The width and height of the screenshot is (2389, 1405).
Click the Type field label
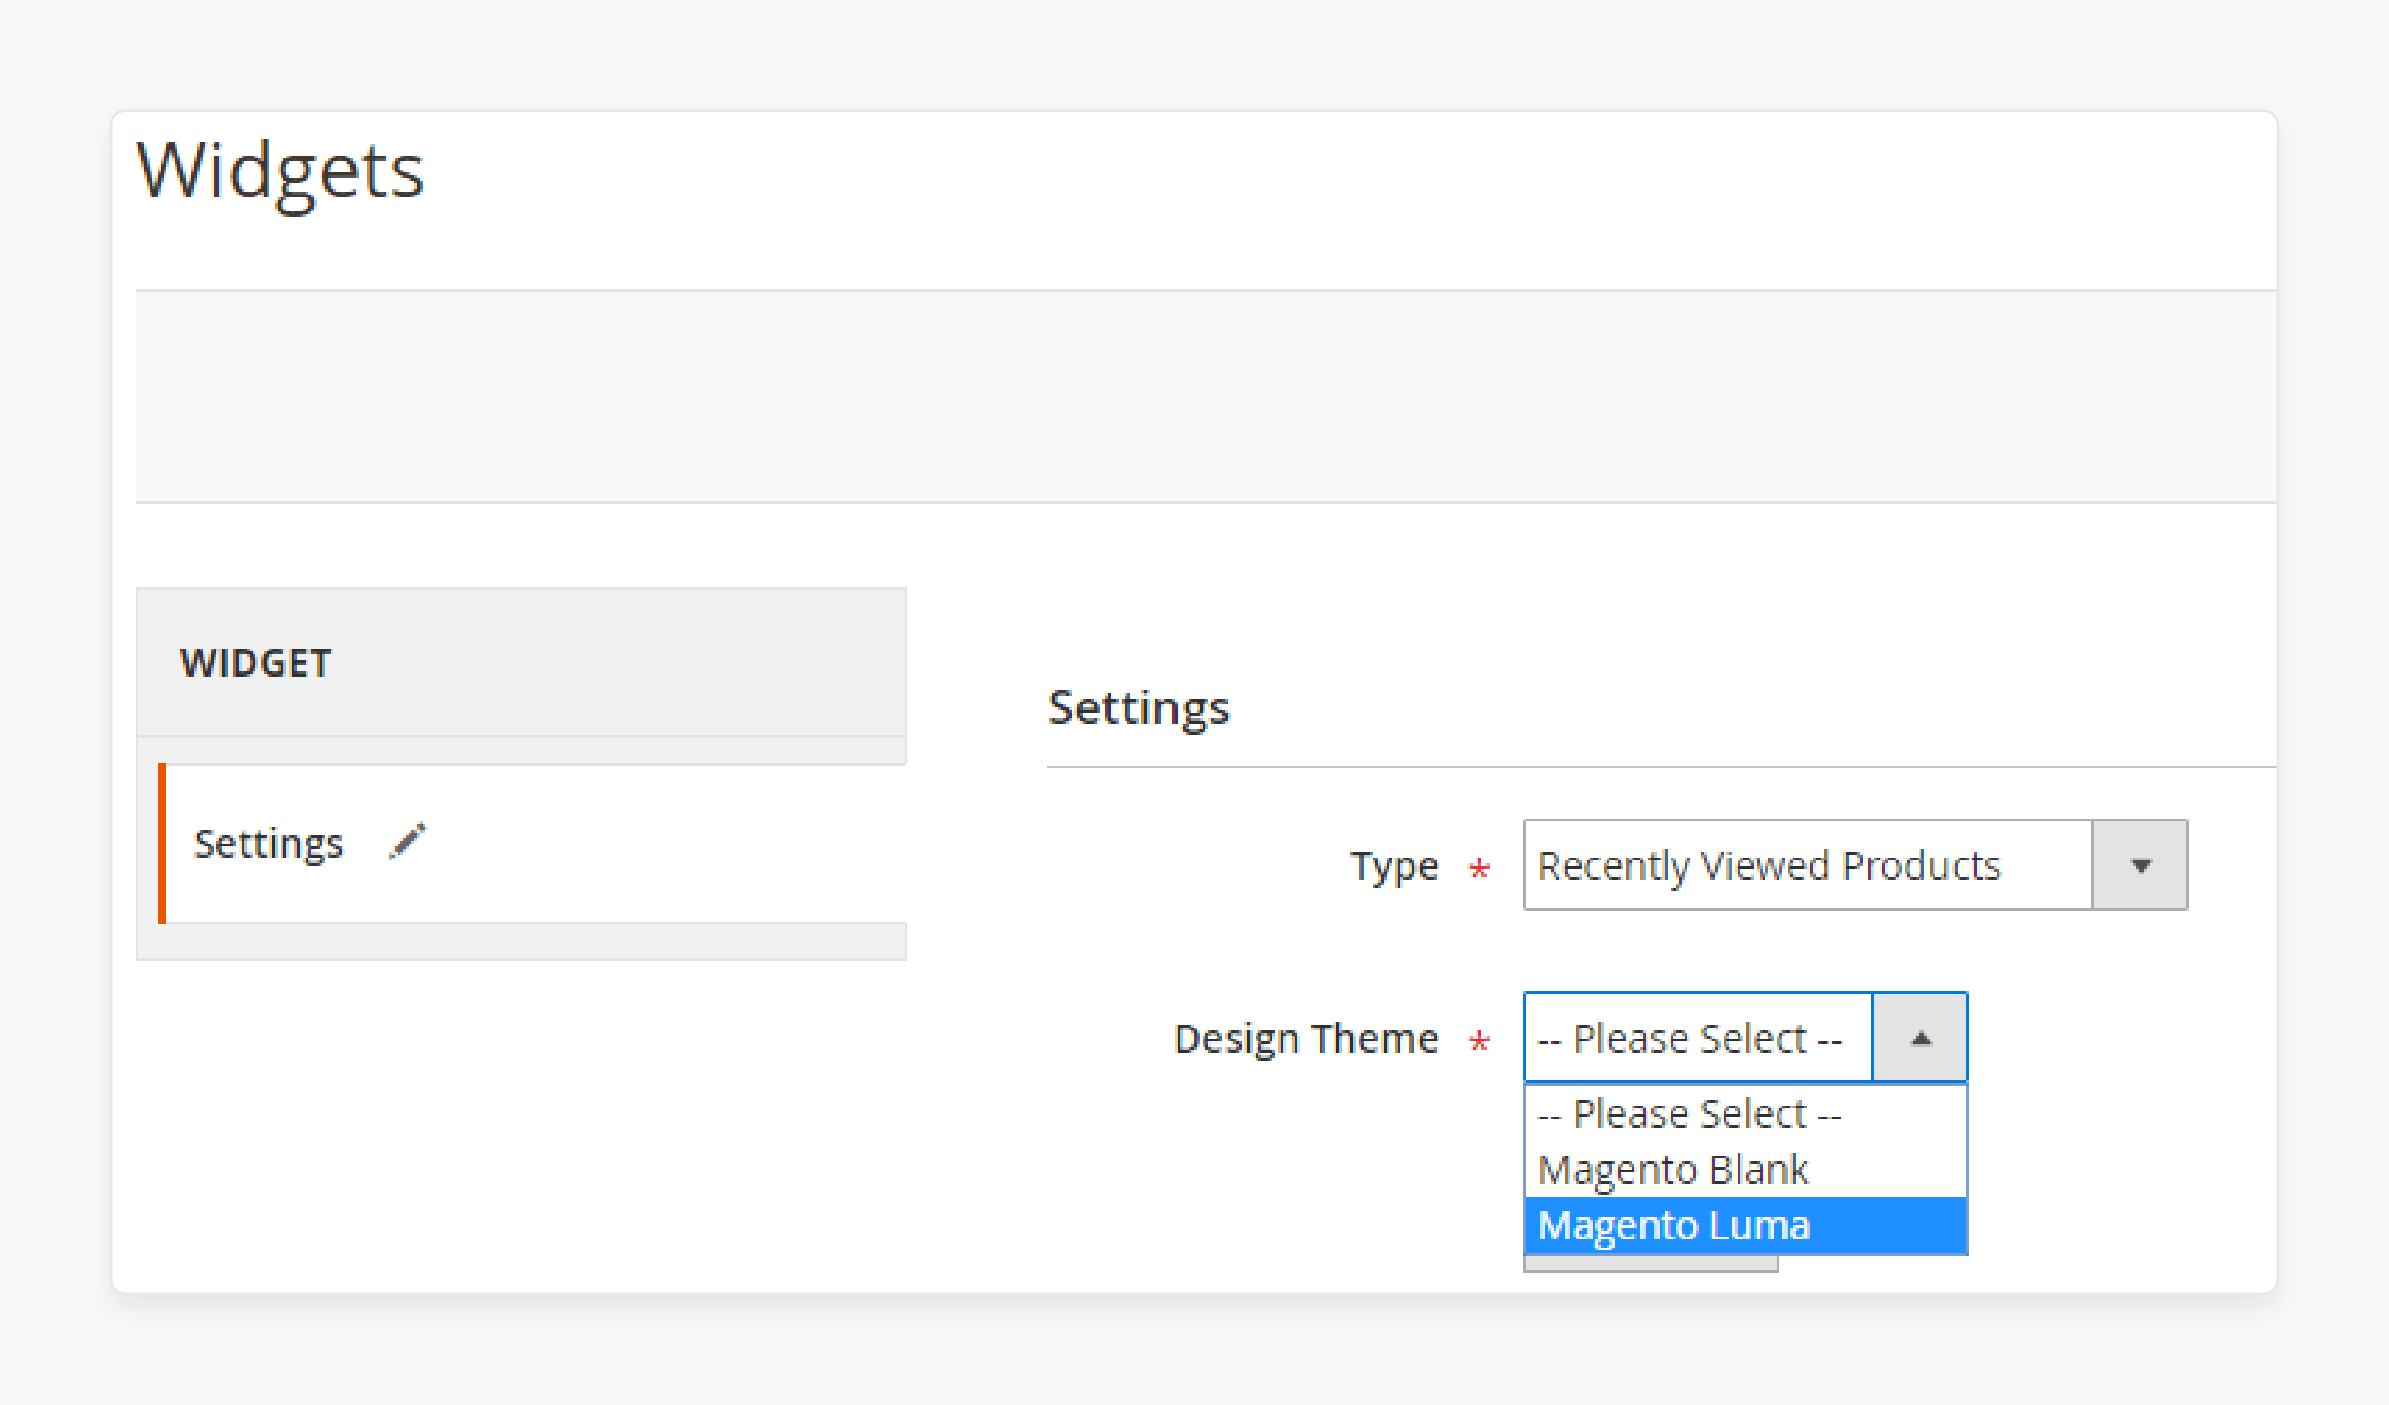coord(1394,867)
